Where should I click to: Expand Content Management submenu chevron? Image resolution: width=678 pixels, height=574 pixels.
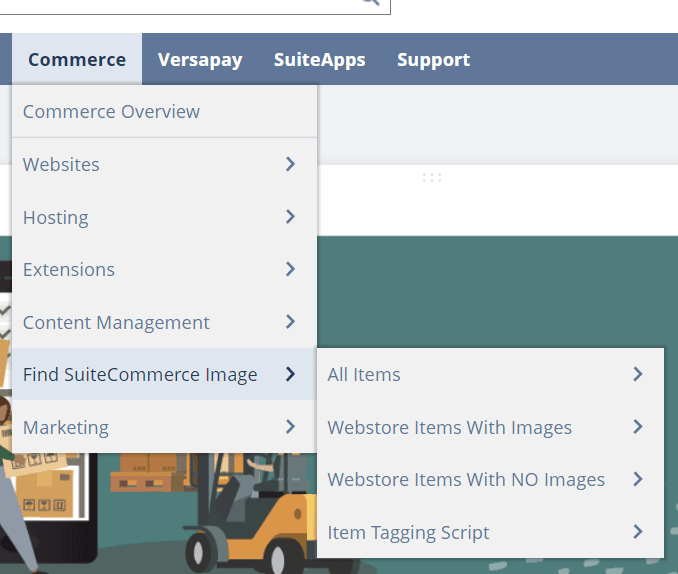point(291,321)
